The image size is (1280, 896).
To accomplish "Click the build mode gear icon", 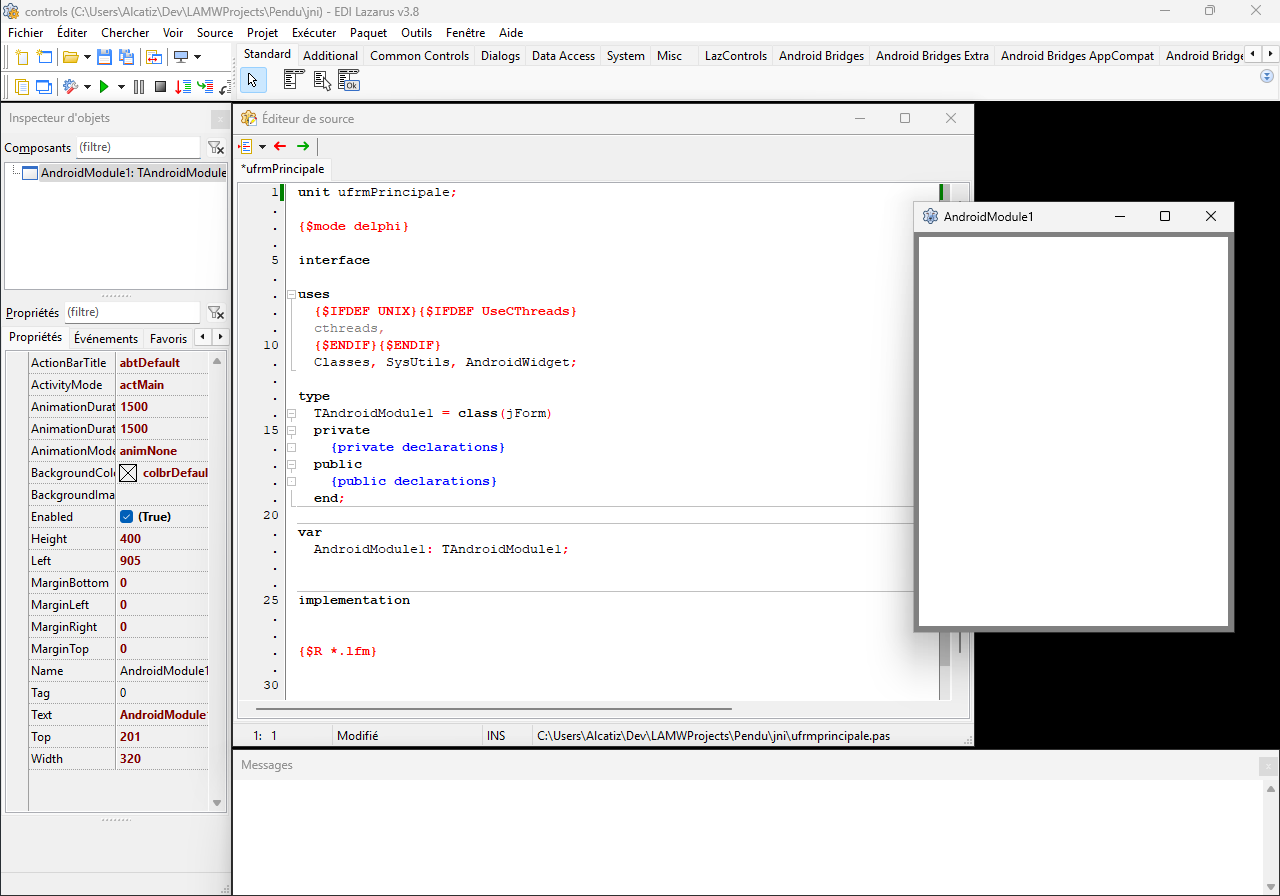I will click(70, 87).
